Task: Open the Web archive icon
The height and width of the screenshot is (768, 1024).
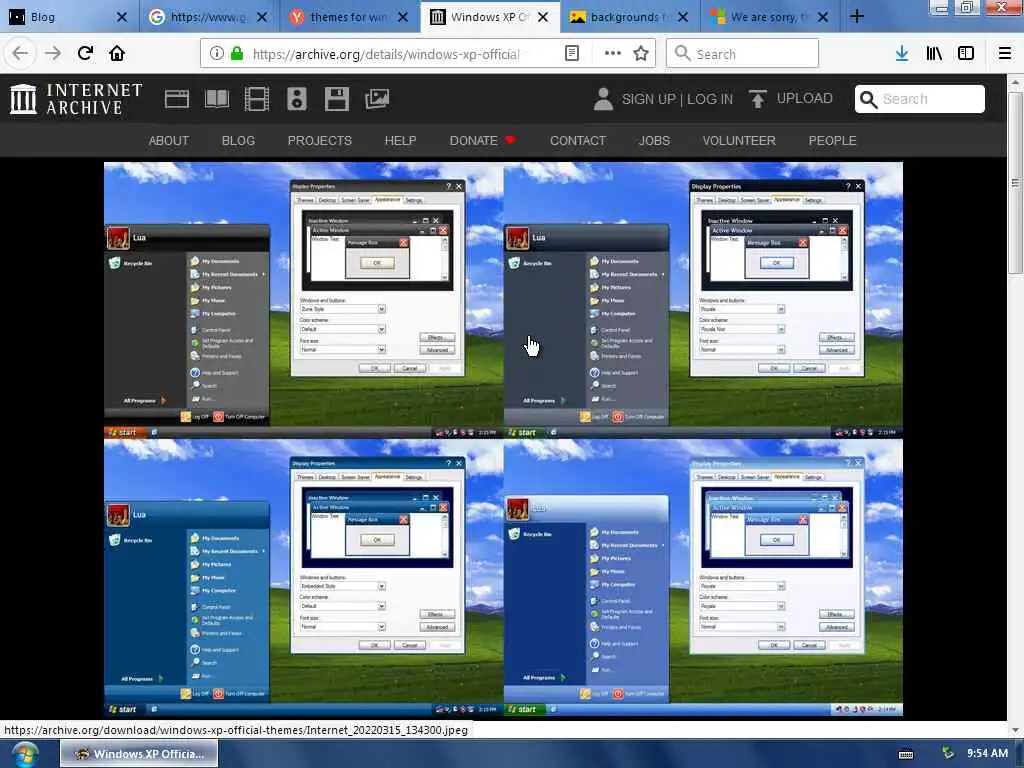Action: 177,99
